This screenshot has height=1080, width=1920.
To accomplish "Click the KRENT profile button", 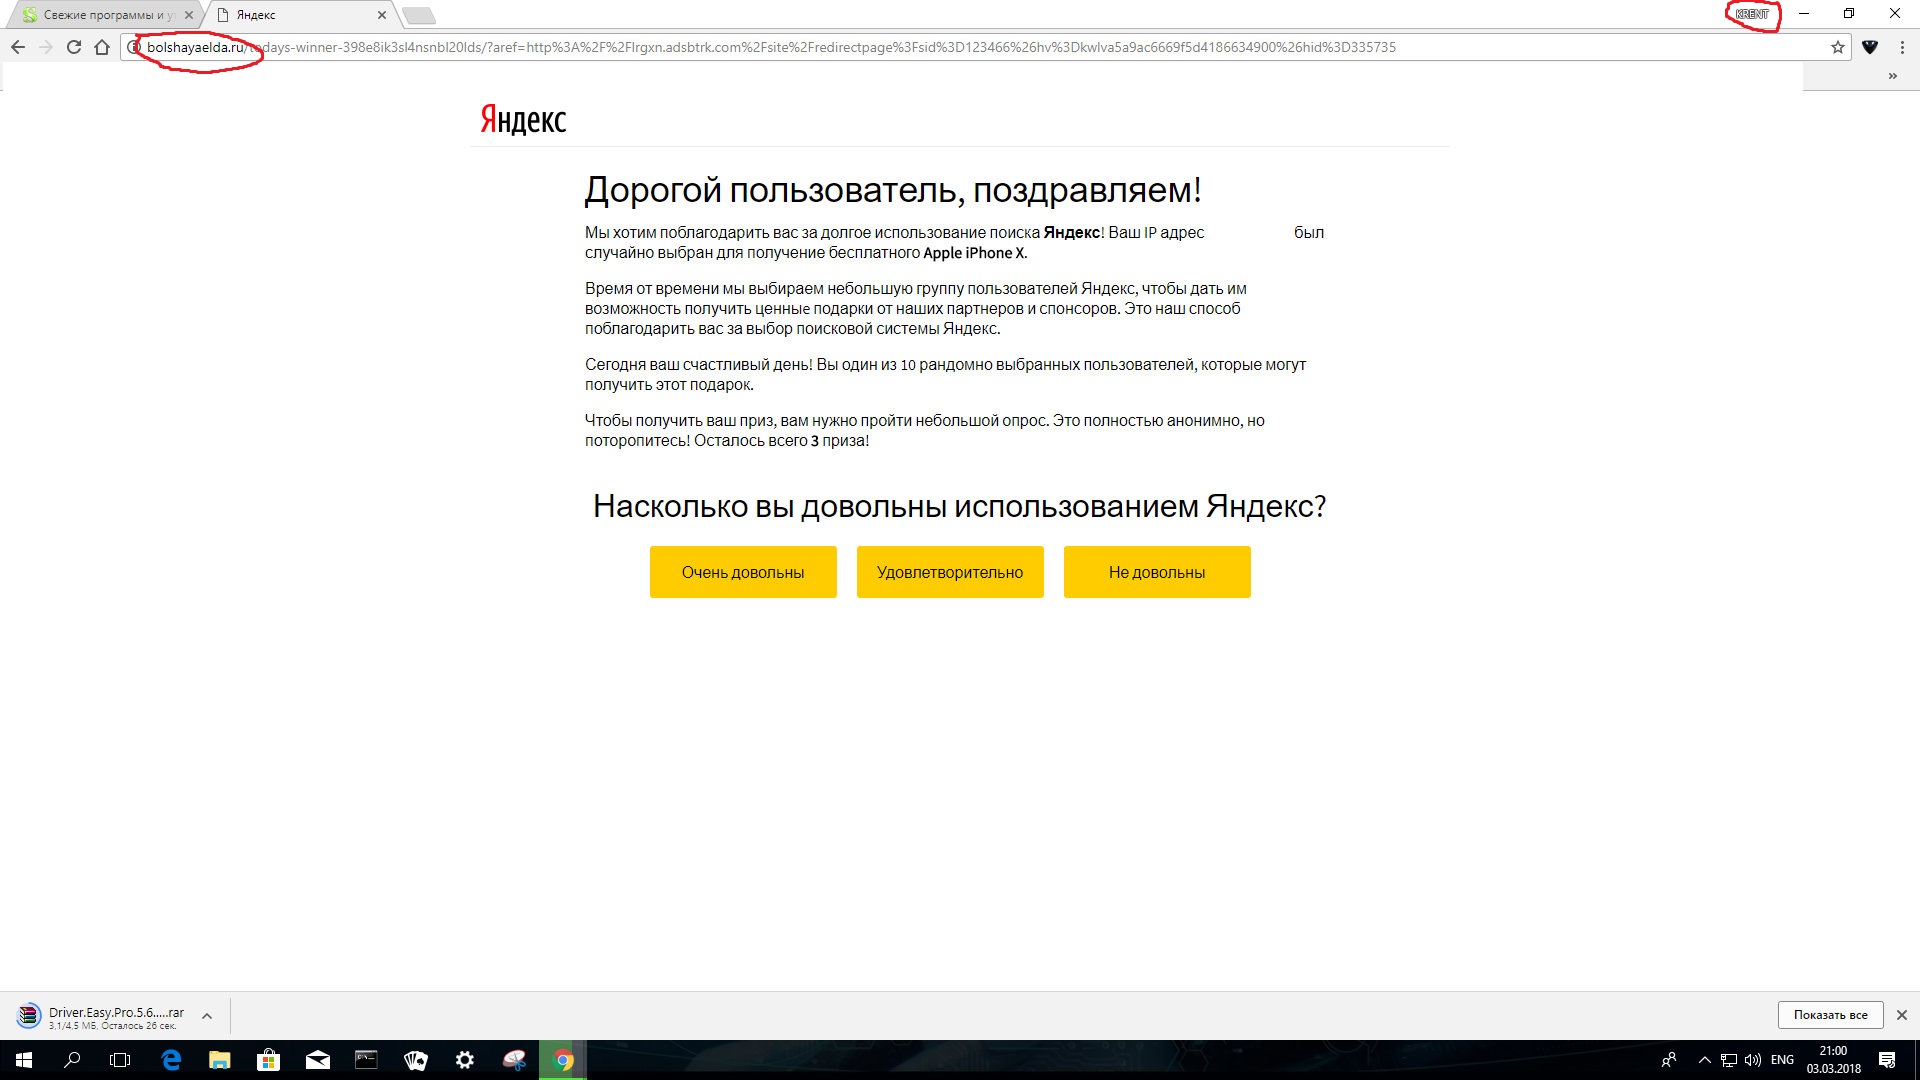I will click(1752, 14).
